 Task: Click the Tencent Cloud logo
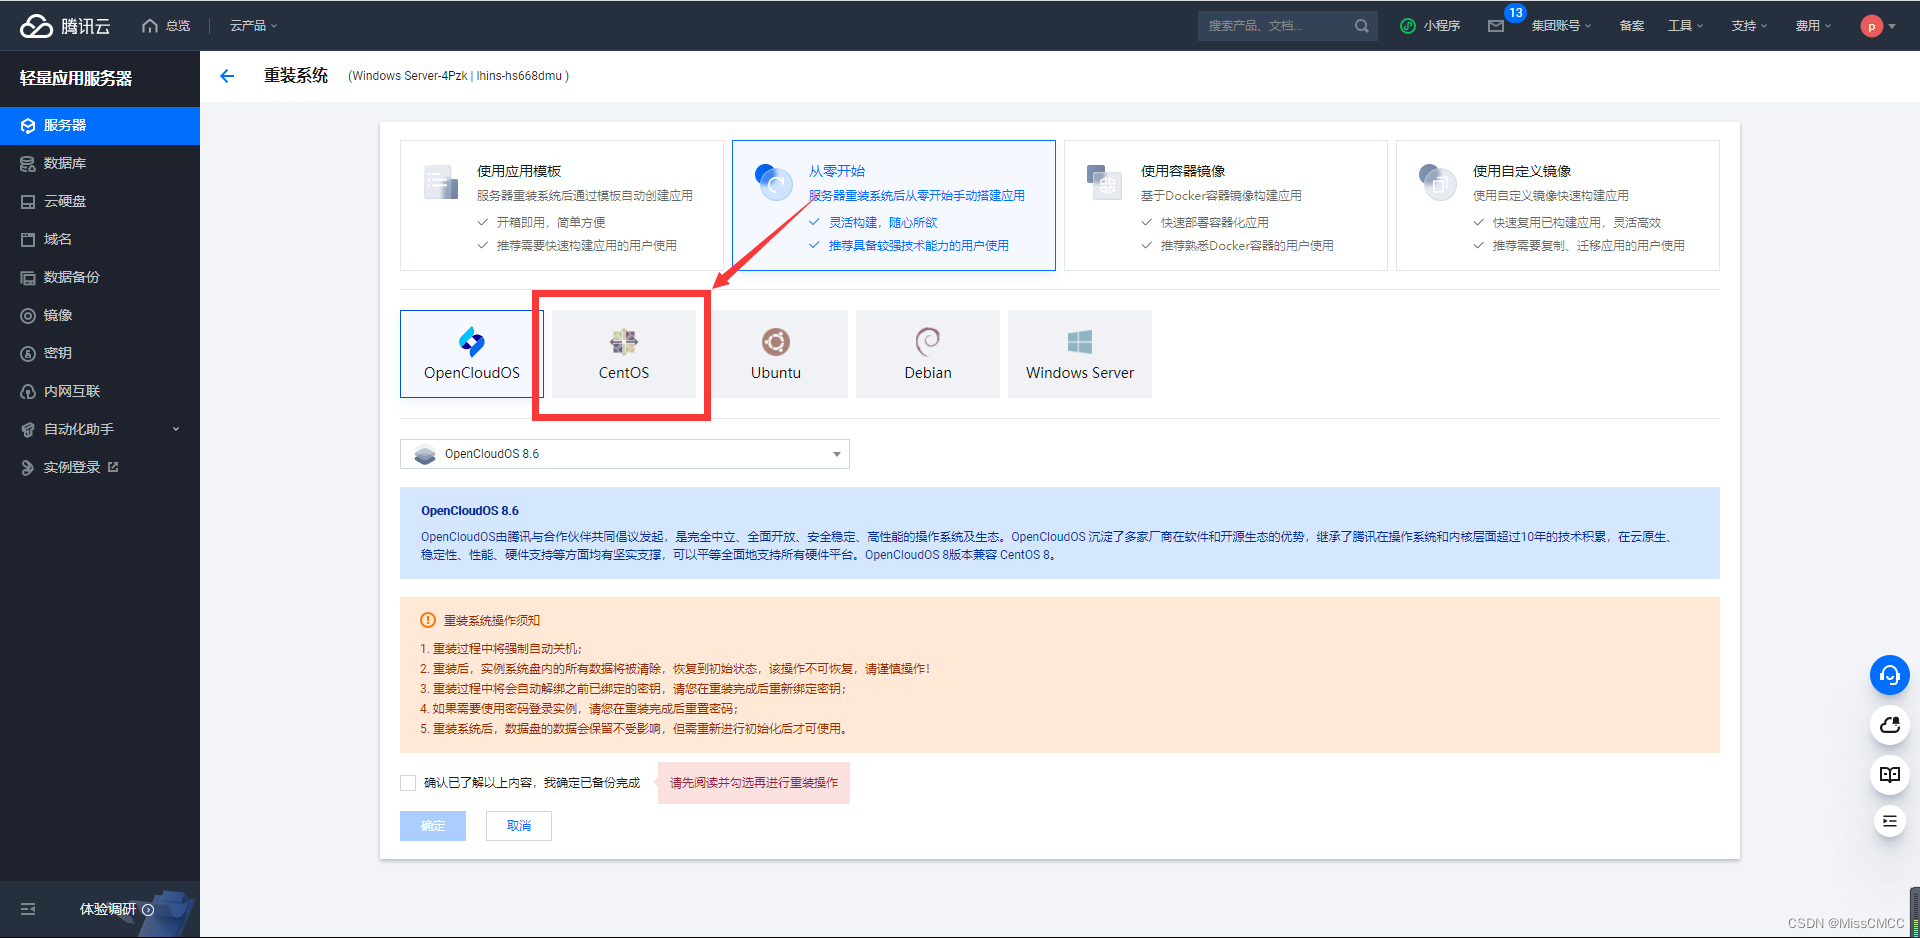pos(65,26)
